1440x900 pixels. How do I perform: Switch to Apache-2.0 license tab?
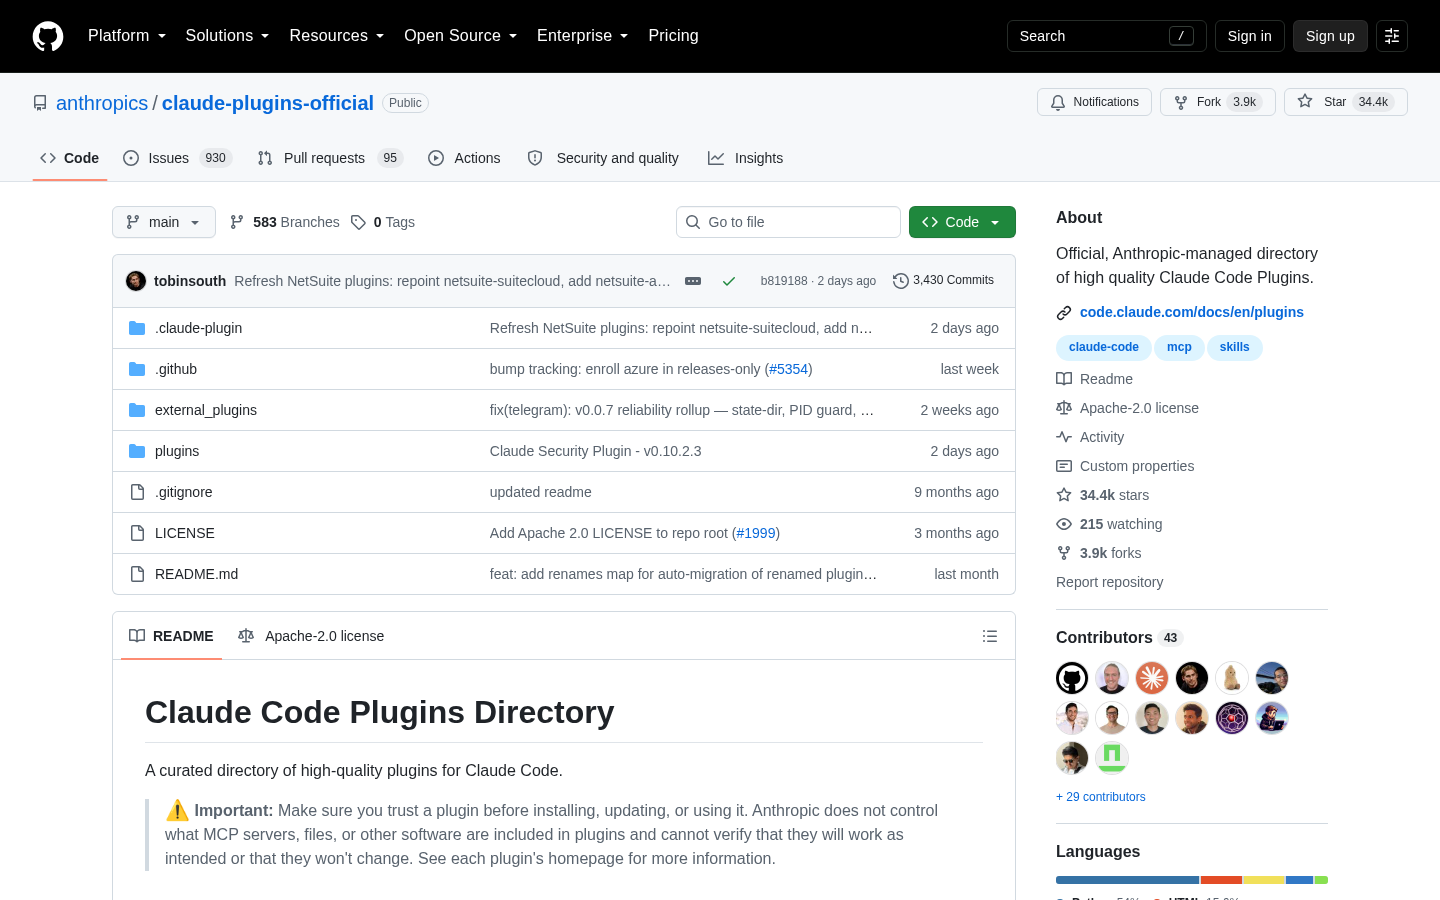coord(311,636)
